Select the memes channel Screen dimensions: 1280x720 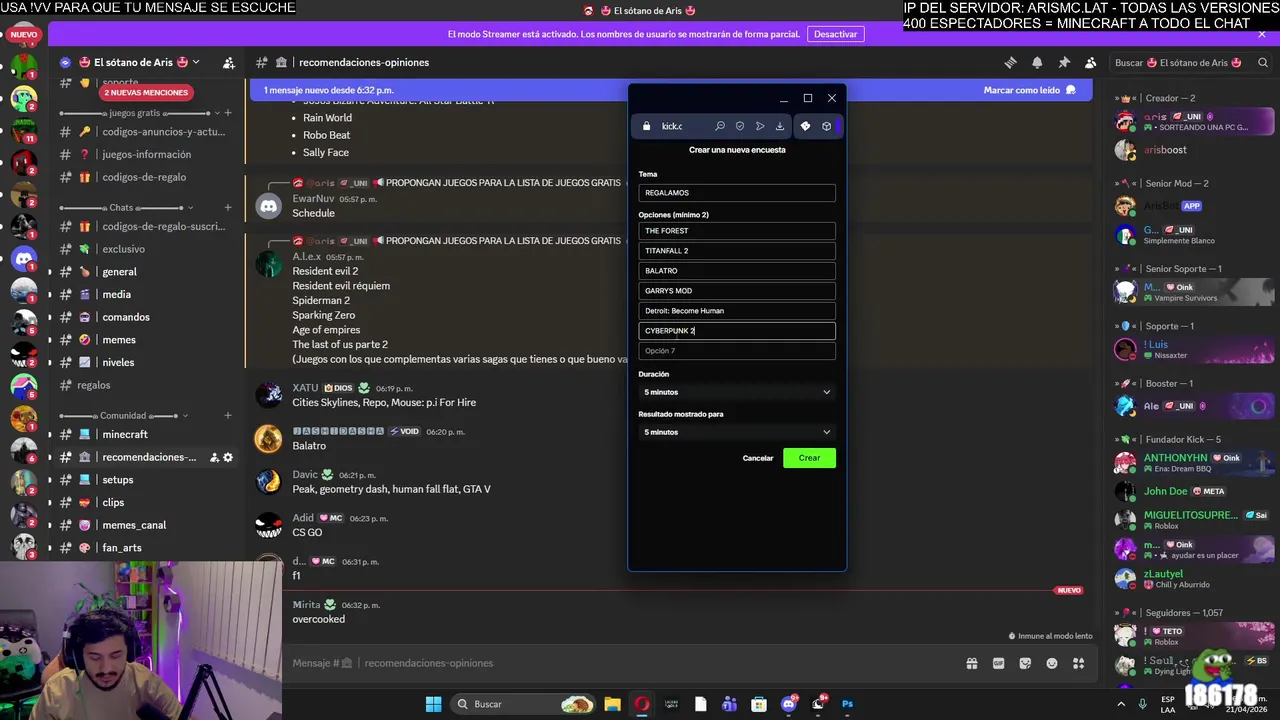(x=145, y=340)
